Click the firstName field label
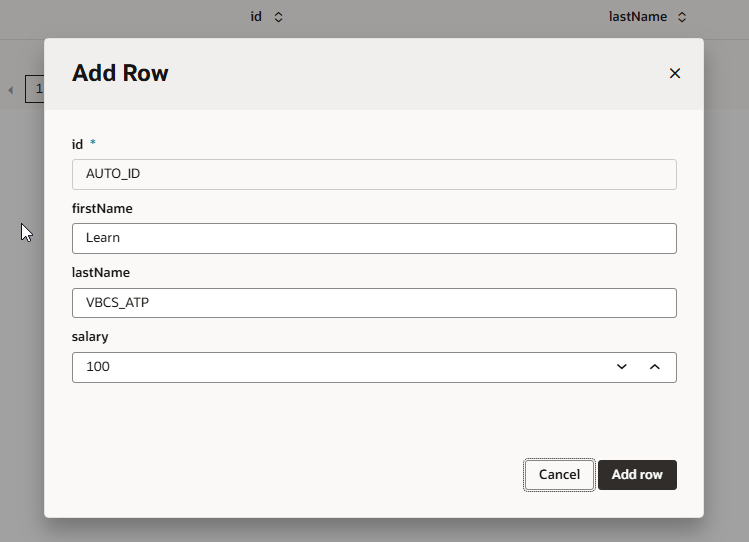Viewport: 749px width, 542px height. coord(102,209)
